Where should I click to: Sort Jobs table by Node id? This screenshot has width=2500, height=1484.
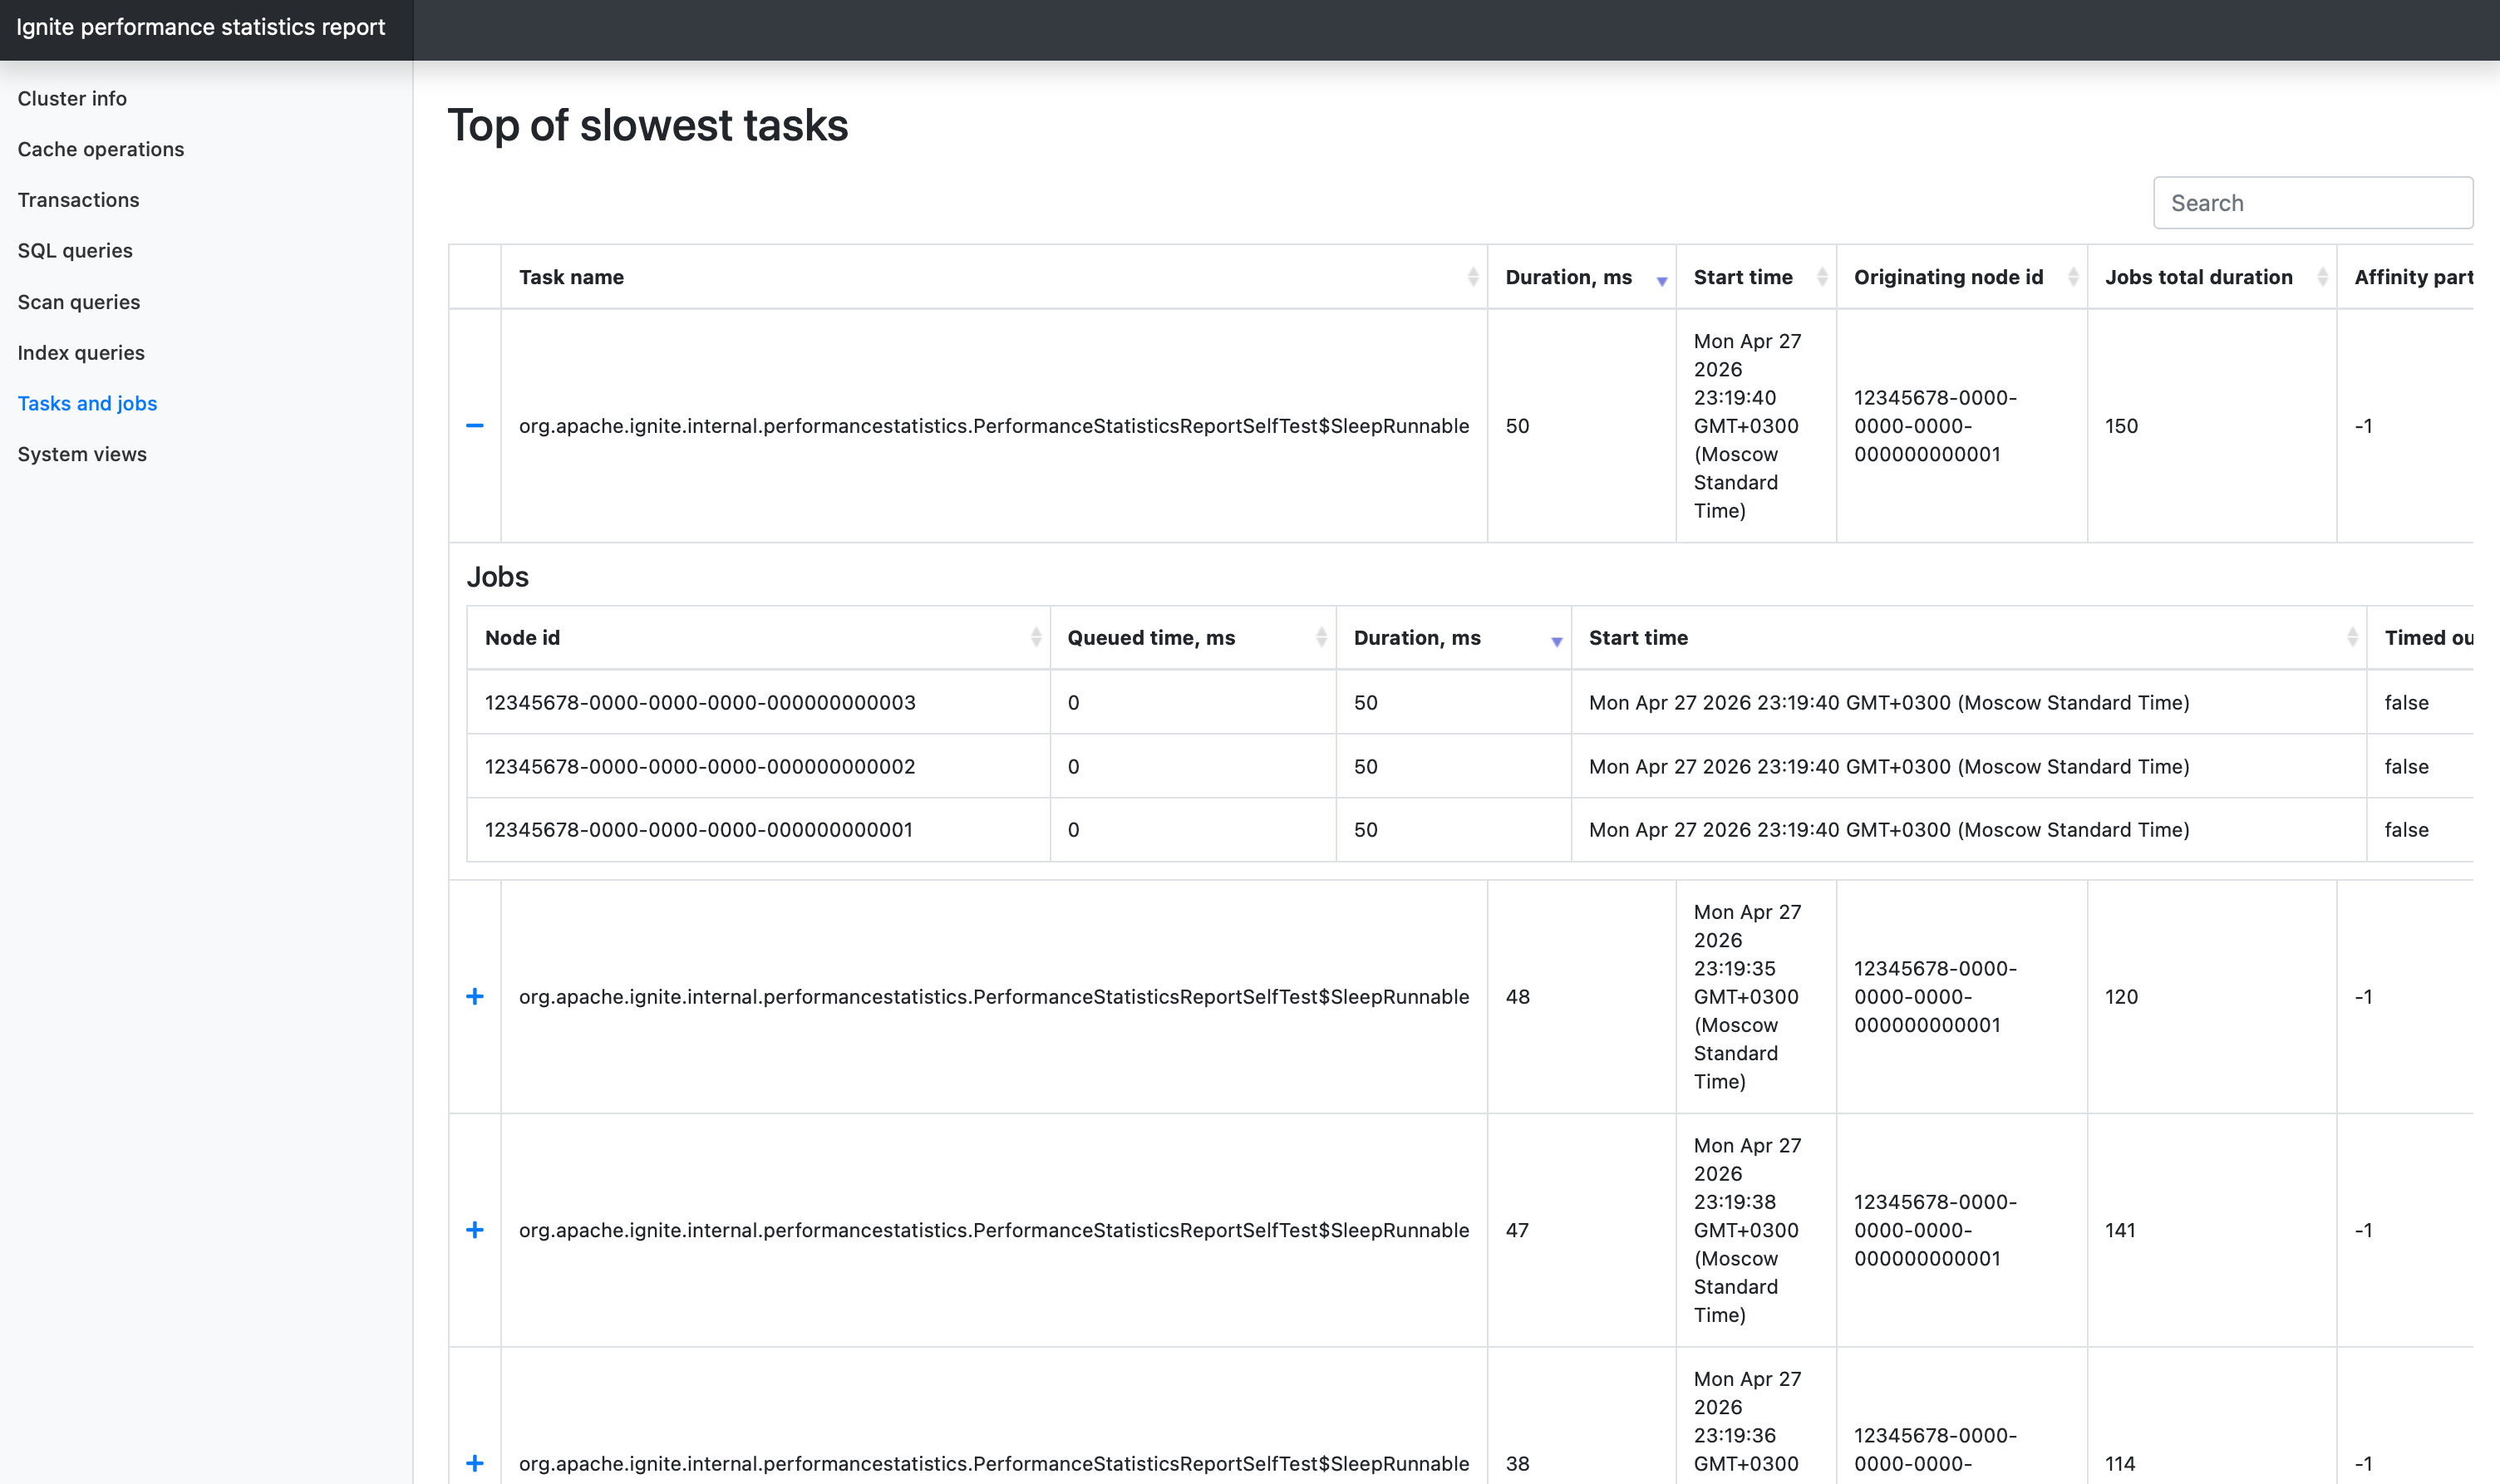pyautogui.click(x=758, y=638)
